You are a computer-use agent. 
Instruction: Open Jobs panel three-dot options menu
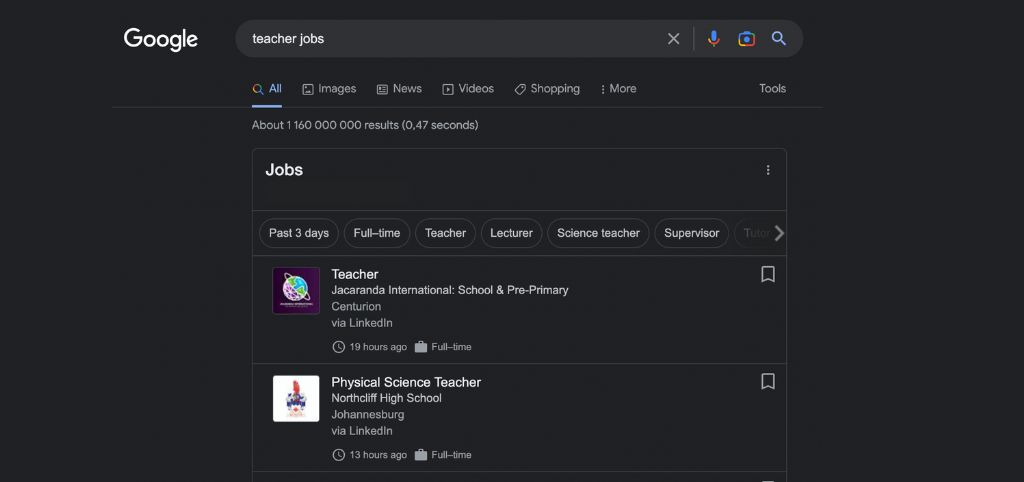click(768, 170)
